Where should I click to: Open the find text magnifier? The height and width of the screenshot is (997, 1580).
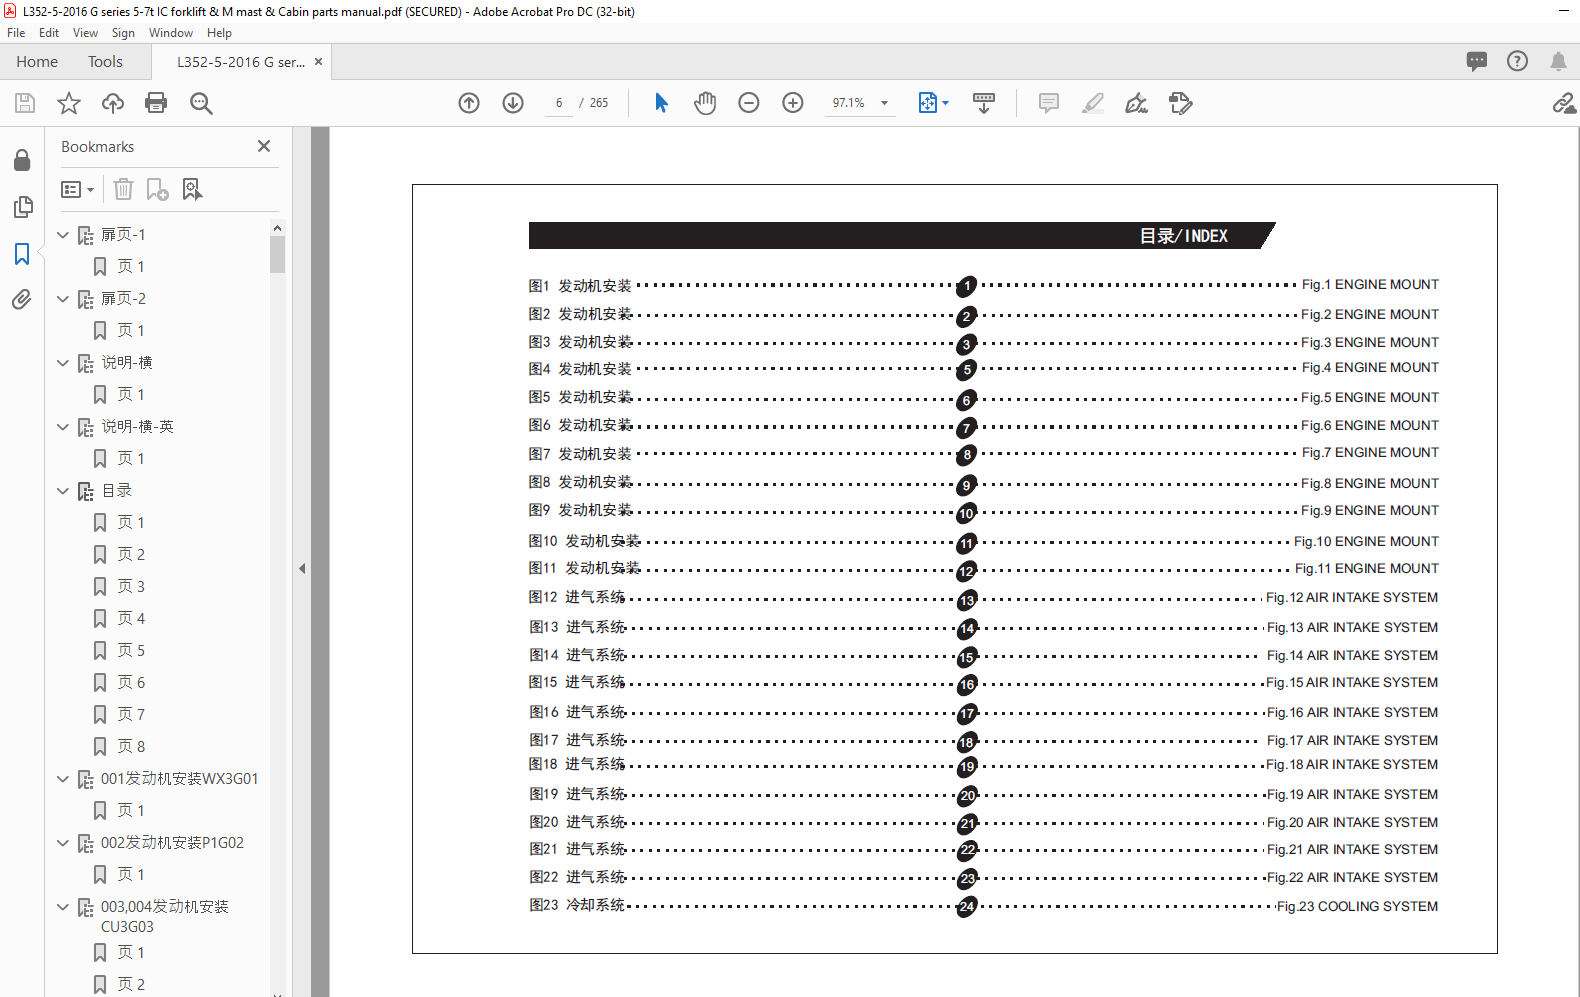tap(201, 103)
